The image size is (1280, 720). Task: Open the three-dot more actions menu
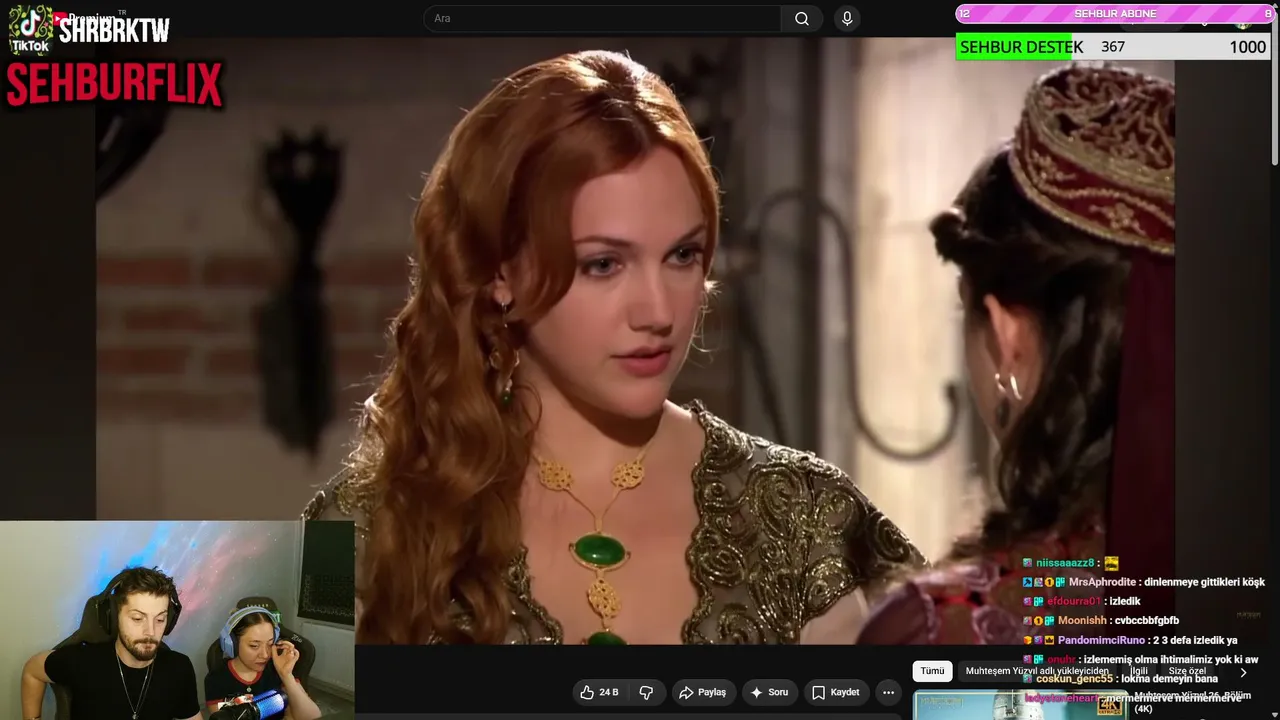pos(888,692)
